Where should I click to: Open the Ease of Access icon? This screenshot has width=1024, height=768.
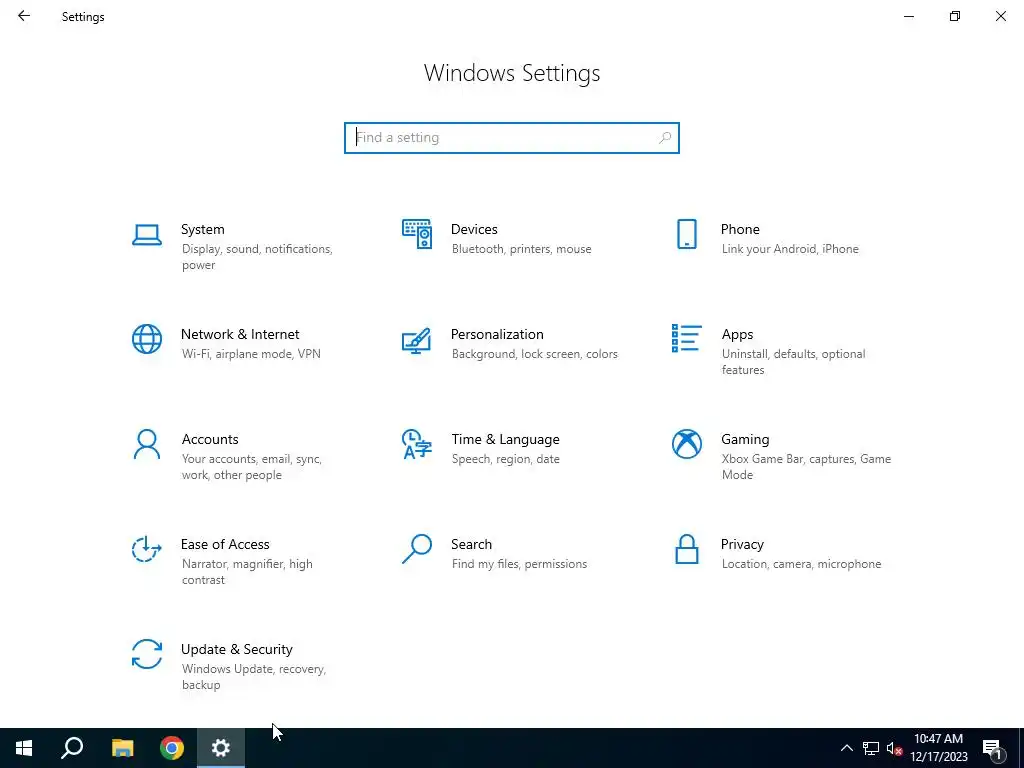click(147, 549)
